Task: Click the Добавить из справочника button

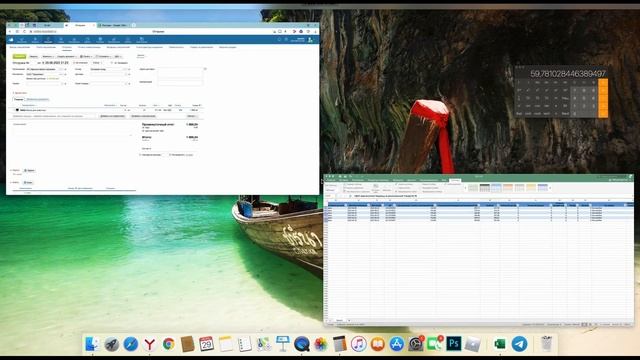Action: point(113,116)
